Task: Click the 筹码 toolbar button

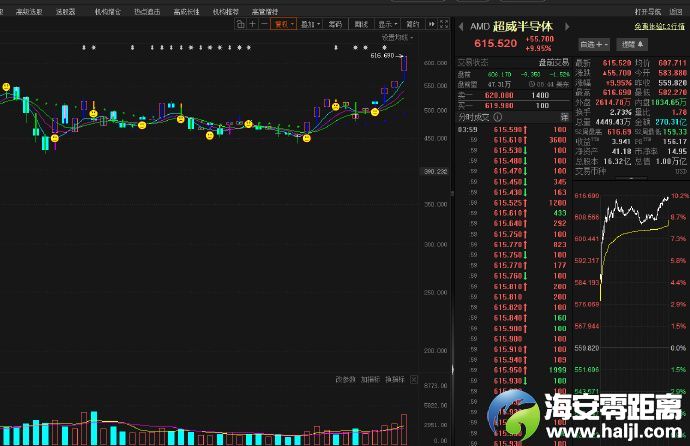Action: [x=335, y=24]
